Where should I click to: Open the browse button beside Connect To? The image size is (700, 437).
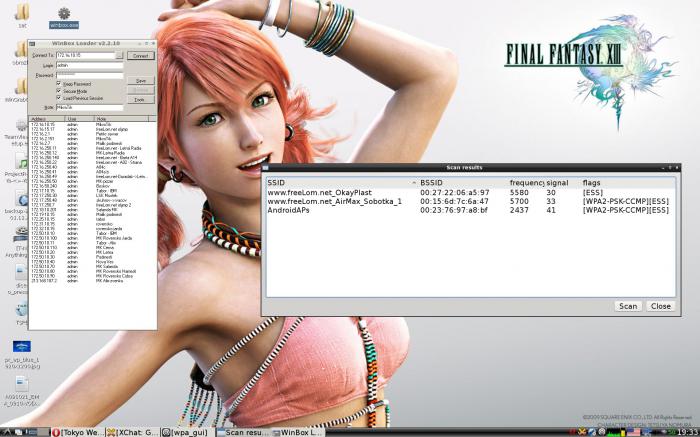[x=119, y=55]
